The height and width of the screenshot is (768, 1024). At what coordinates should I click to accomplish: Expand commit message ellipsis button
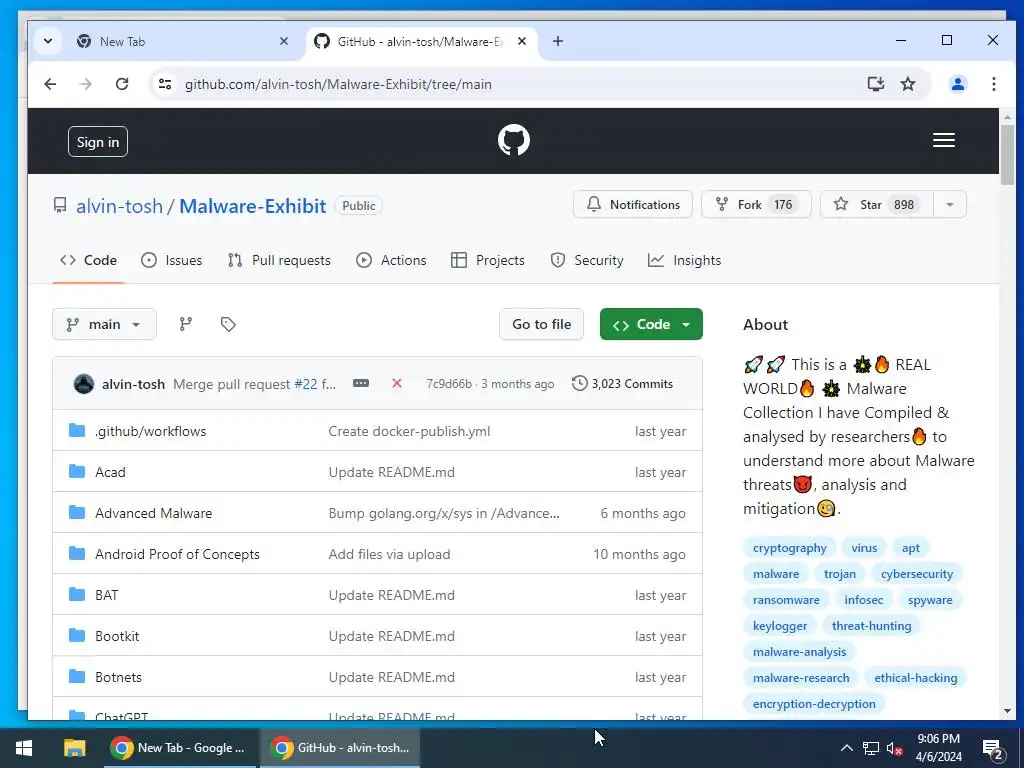tap(361, 383)
